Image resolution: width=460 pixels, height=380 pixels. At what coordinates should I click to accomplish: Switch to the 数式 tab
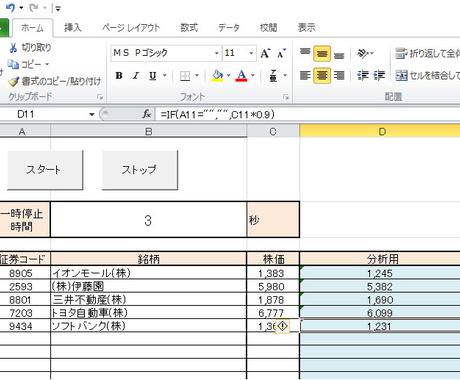[189, 27]
